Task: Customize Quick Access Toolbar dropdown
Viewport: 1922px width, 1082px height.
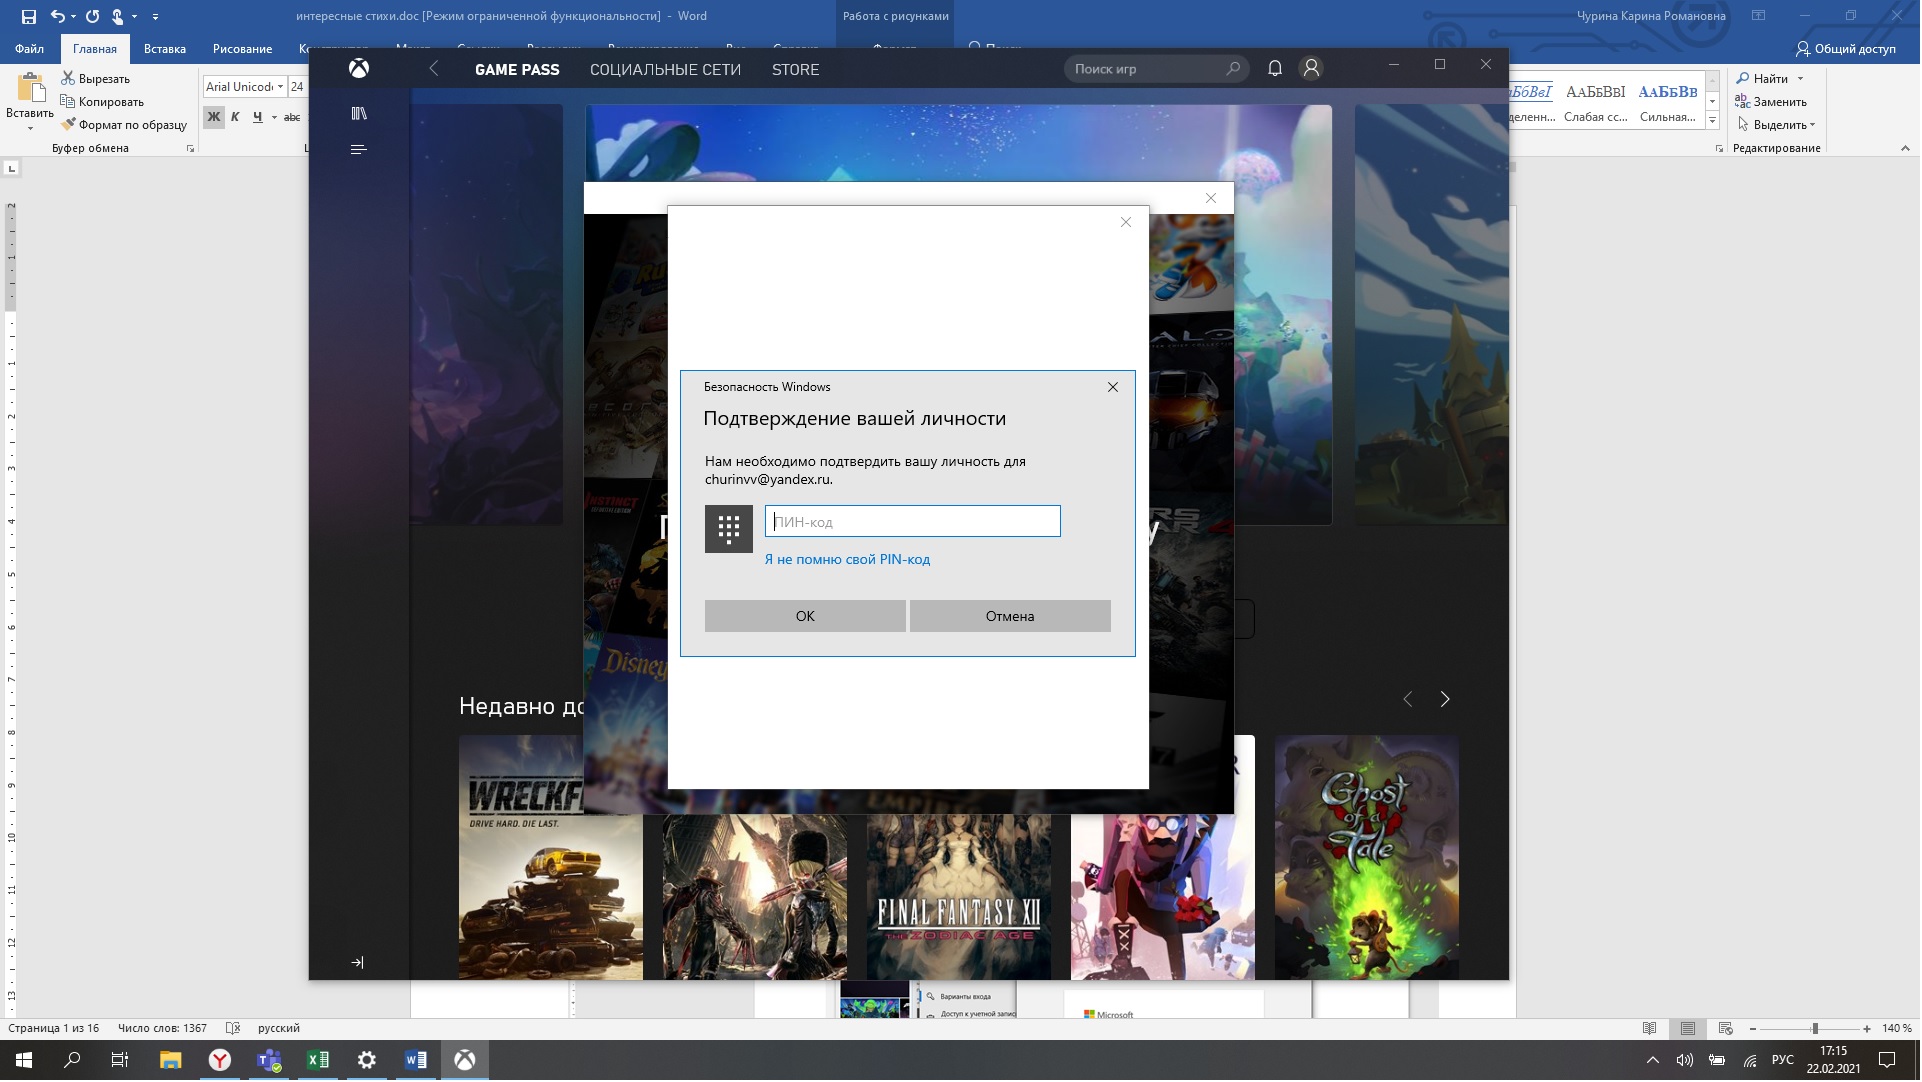Action: pos(156,17)
